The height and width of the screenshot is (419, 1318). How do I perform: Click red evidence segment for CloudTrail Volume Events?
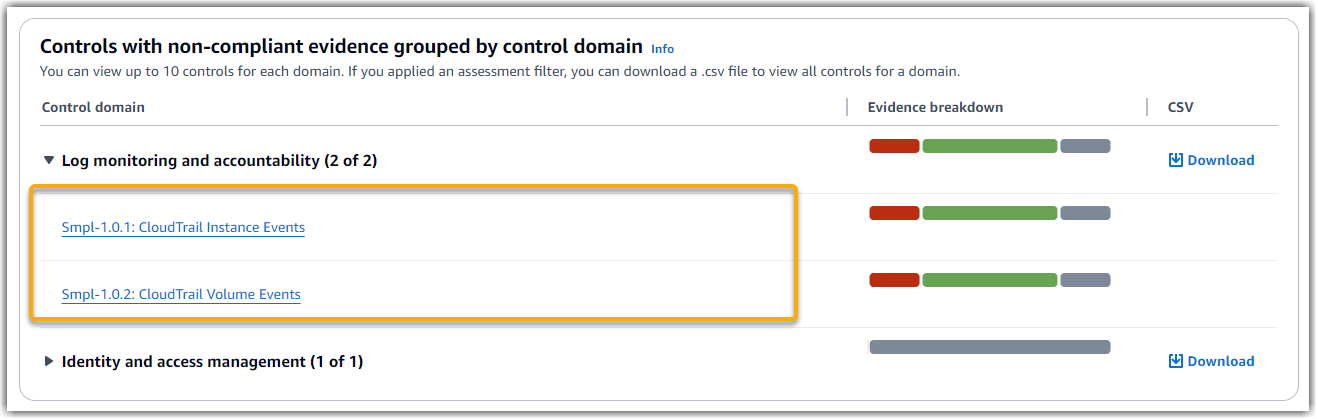[894, 280]
